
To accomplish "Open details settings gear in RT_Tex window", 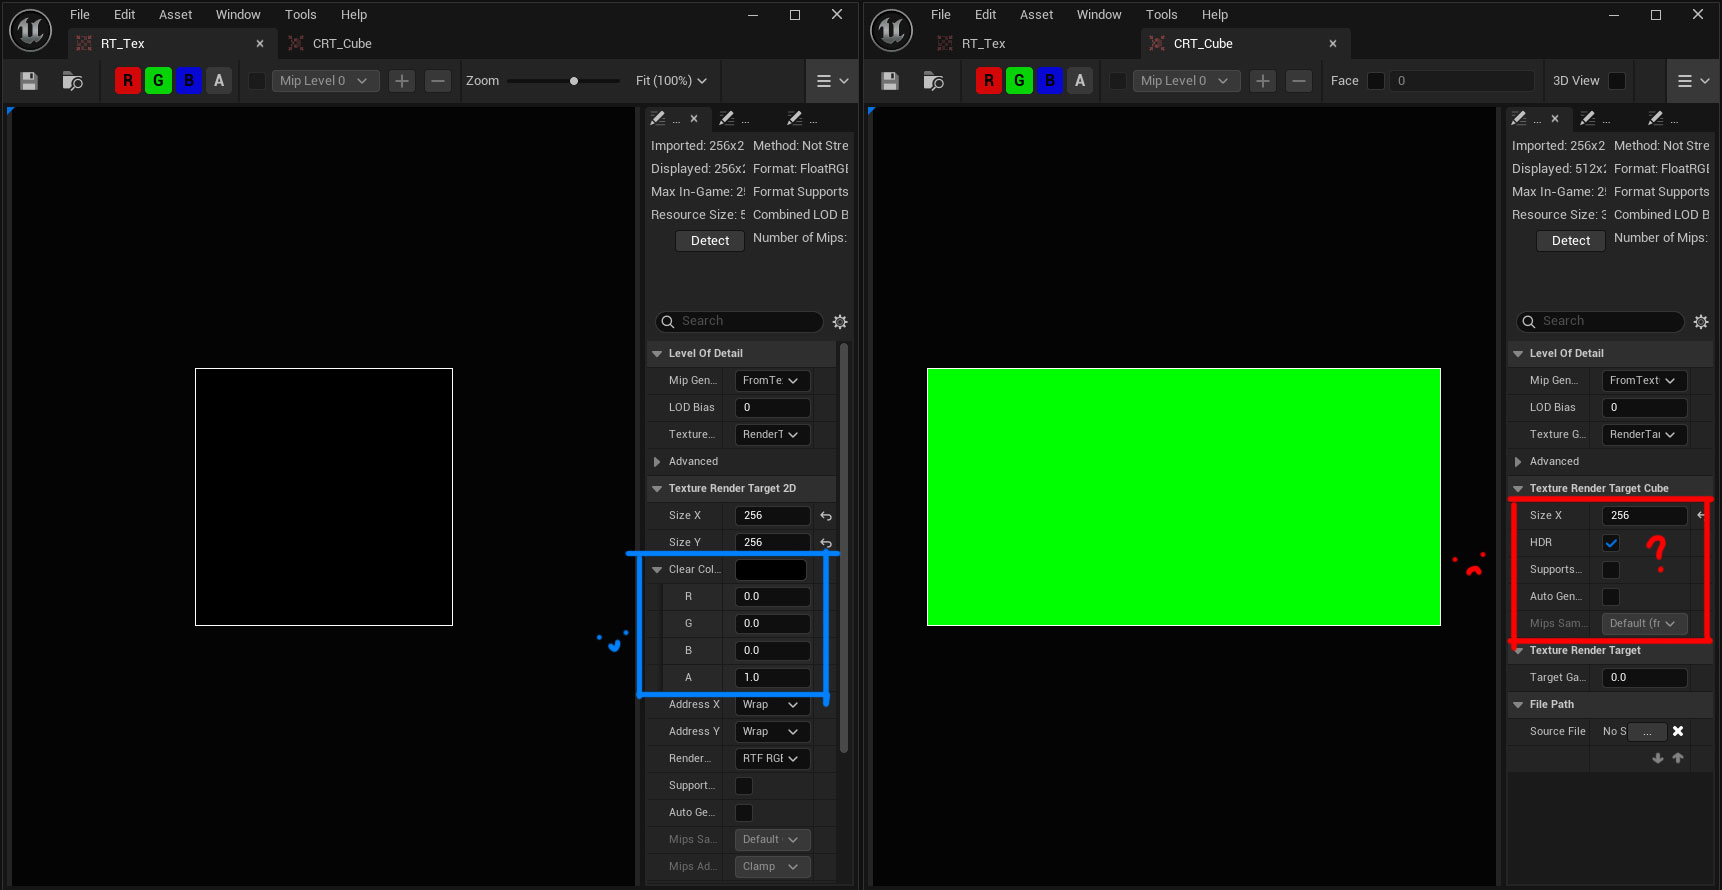I will (840, 322).
